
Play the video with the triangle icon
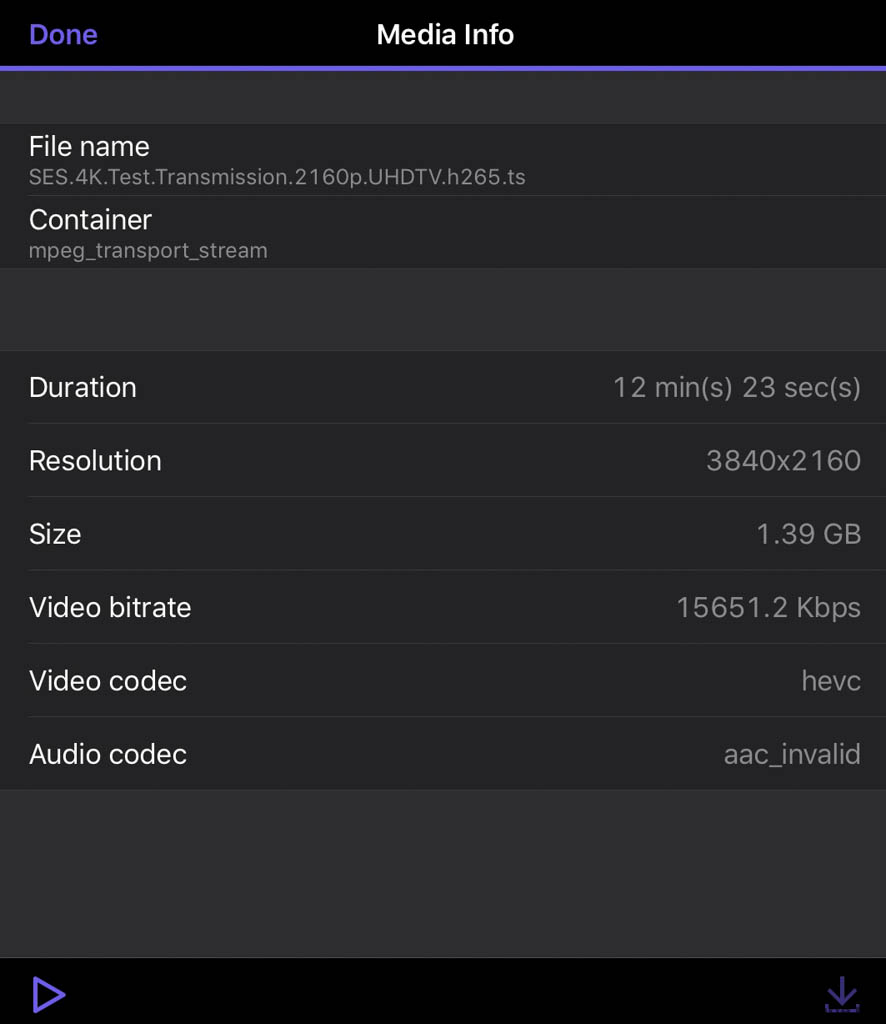pos(49,995)
